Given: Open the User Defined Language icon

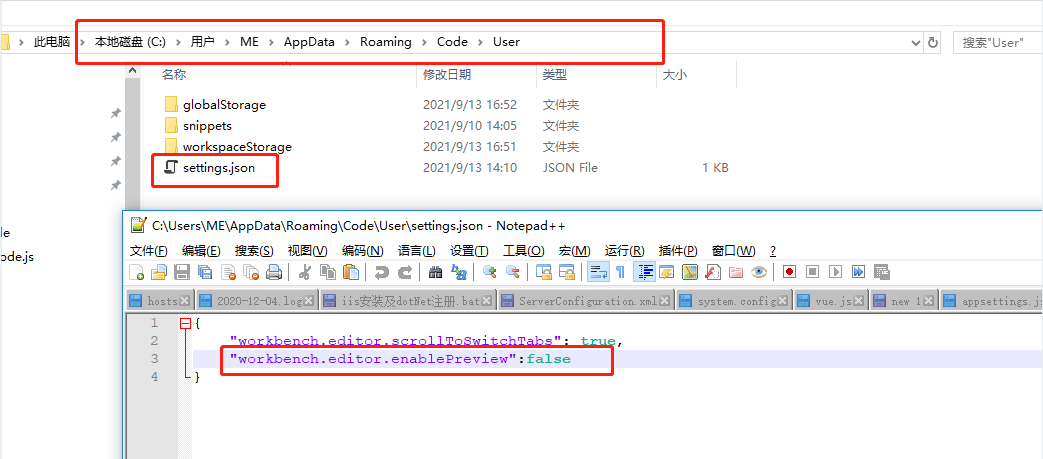Looking at the screenshot, I should coord(667,271).
